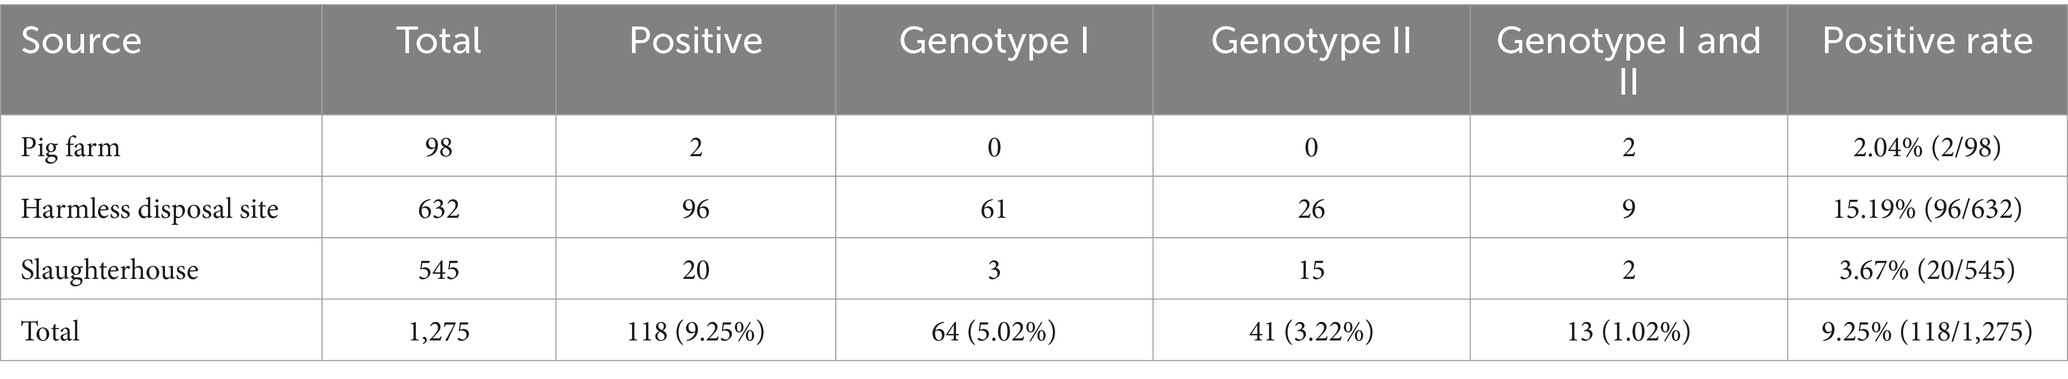Click the 632 total cell
Image resolution: width=2068 pixels, height=379 pixels.
(x=438, y=209)
